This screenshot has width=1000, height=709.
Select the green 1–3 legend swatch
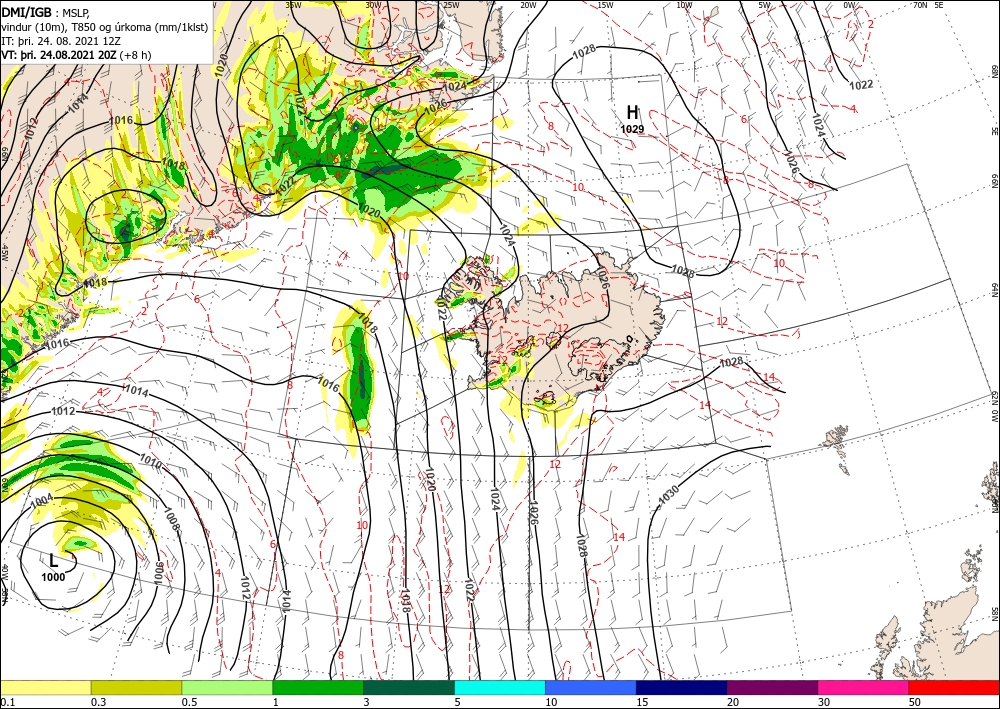pyautogui.click(x=318, y=687)
